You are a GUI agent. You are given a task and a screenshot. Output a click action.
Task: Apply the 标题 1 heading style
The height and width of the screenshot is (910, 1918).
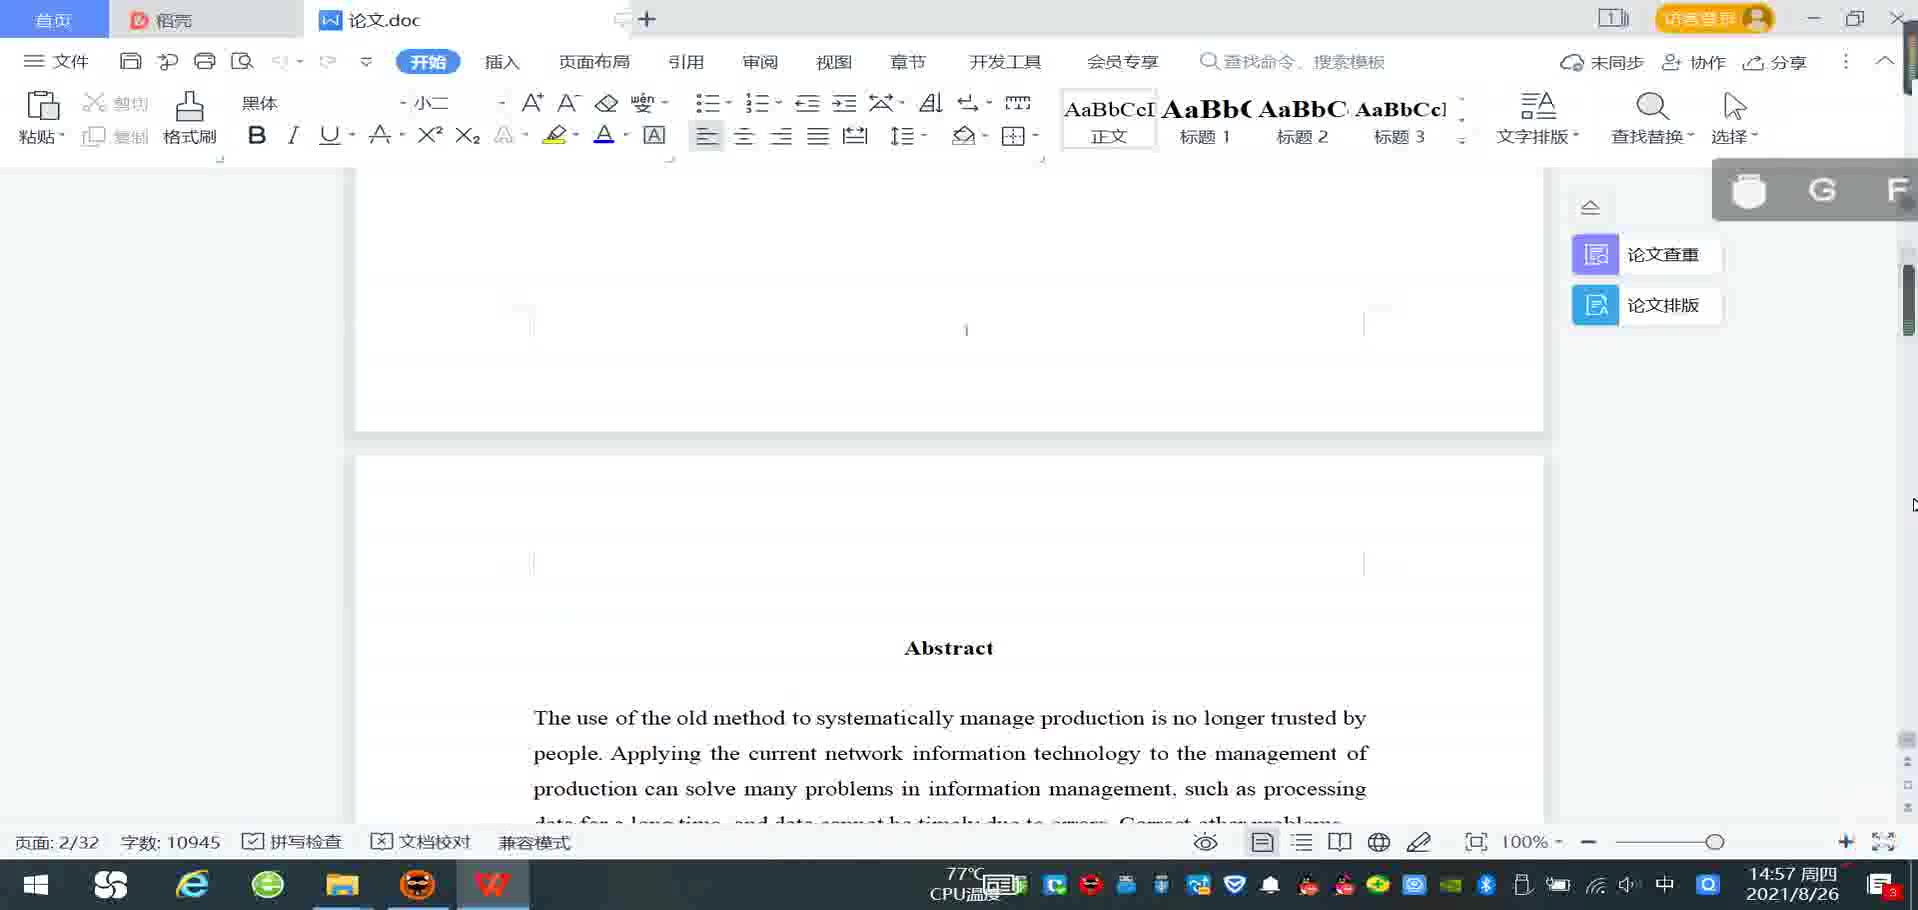1205,120
